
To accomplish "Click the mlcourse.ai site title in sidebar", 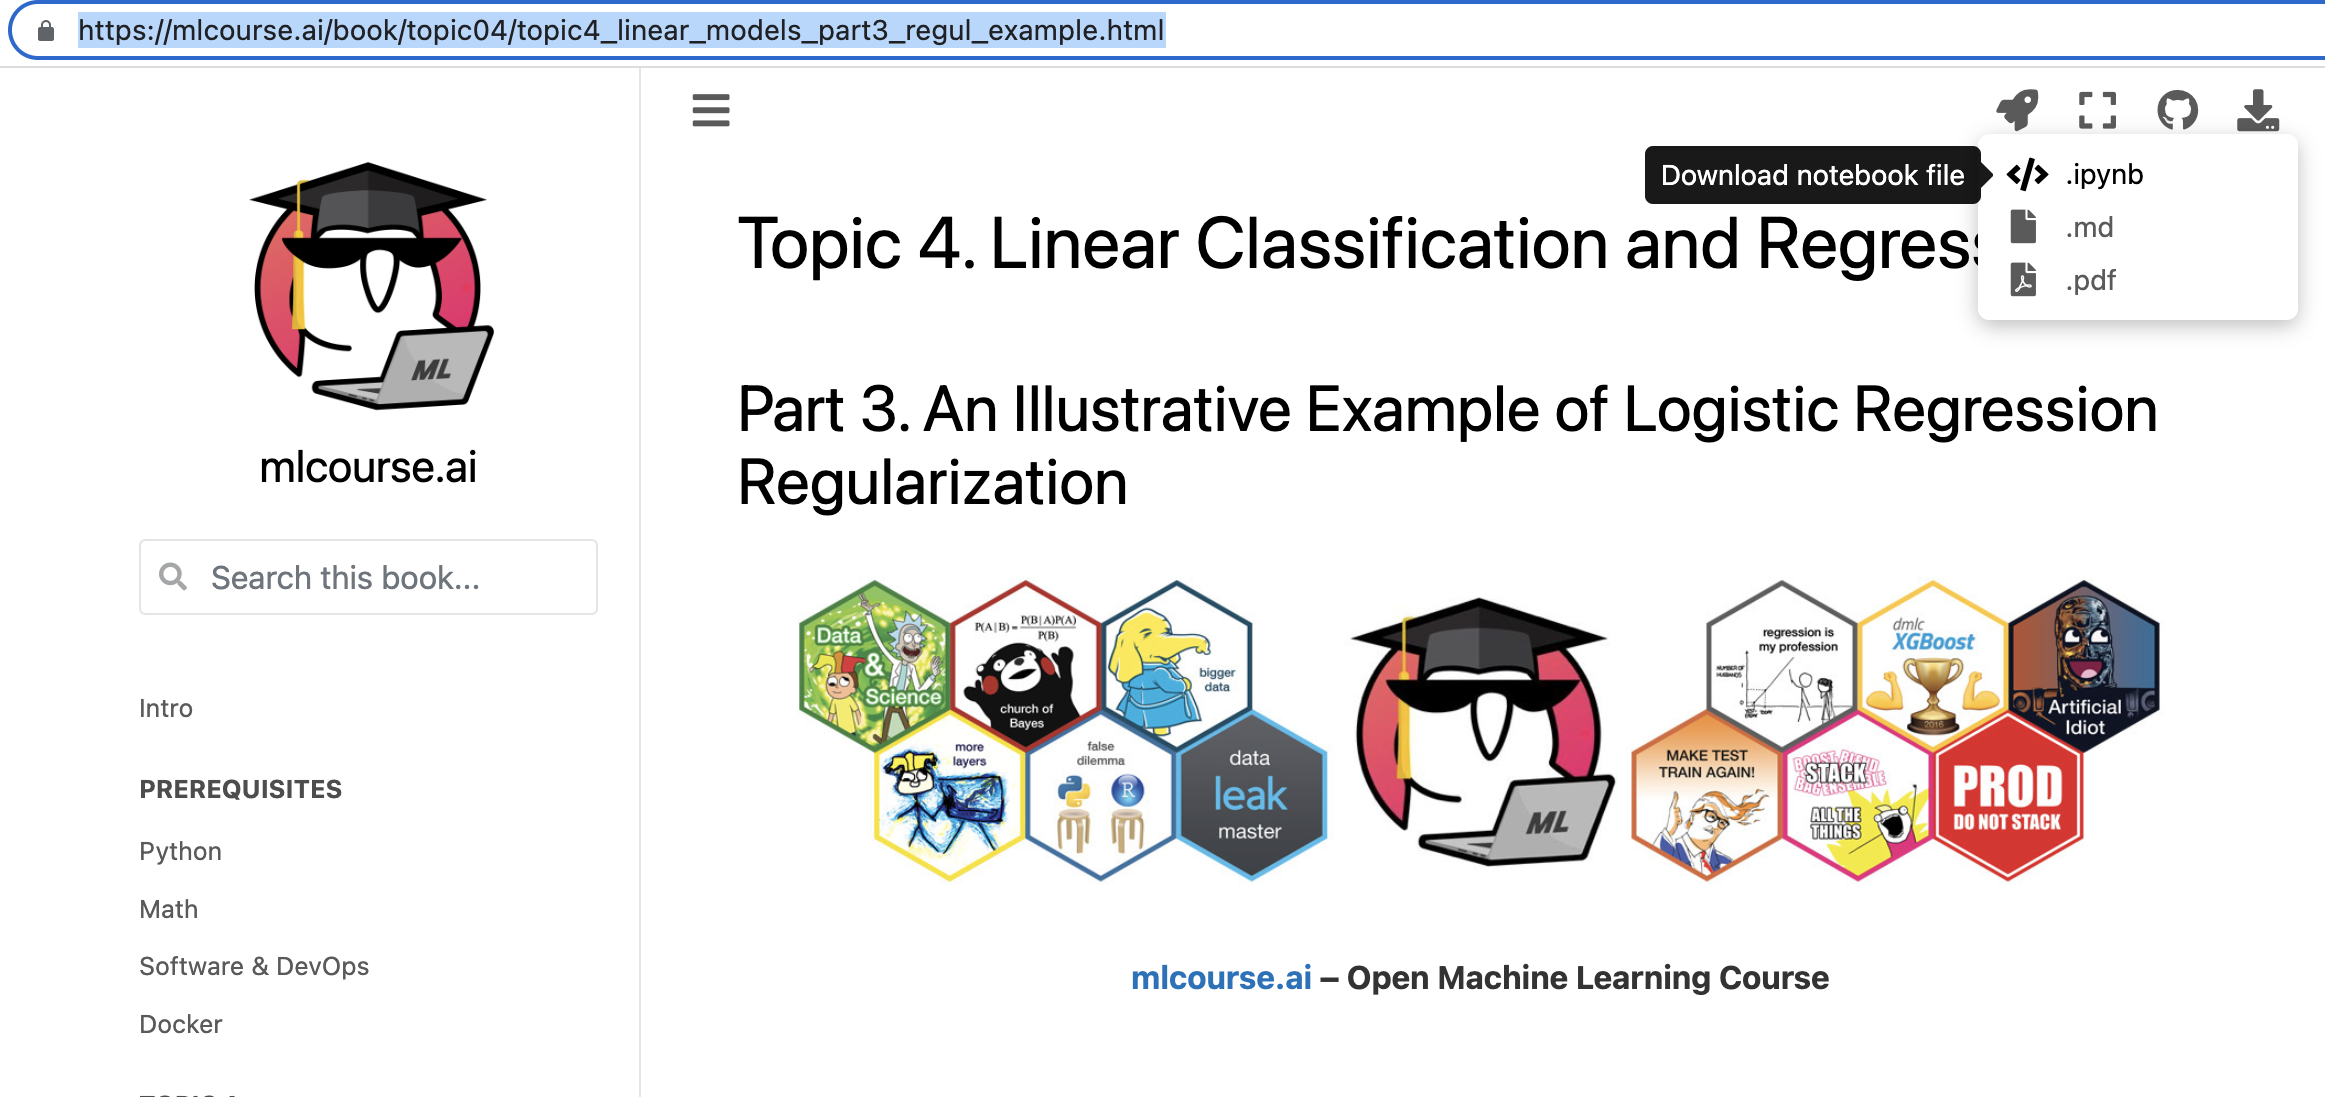I will [368, 467].
